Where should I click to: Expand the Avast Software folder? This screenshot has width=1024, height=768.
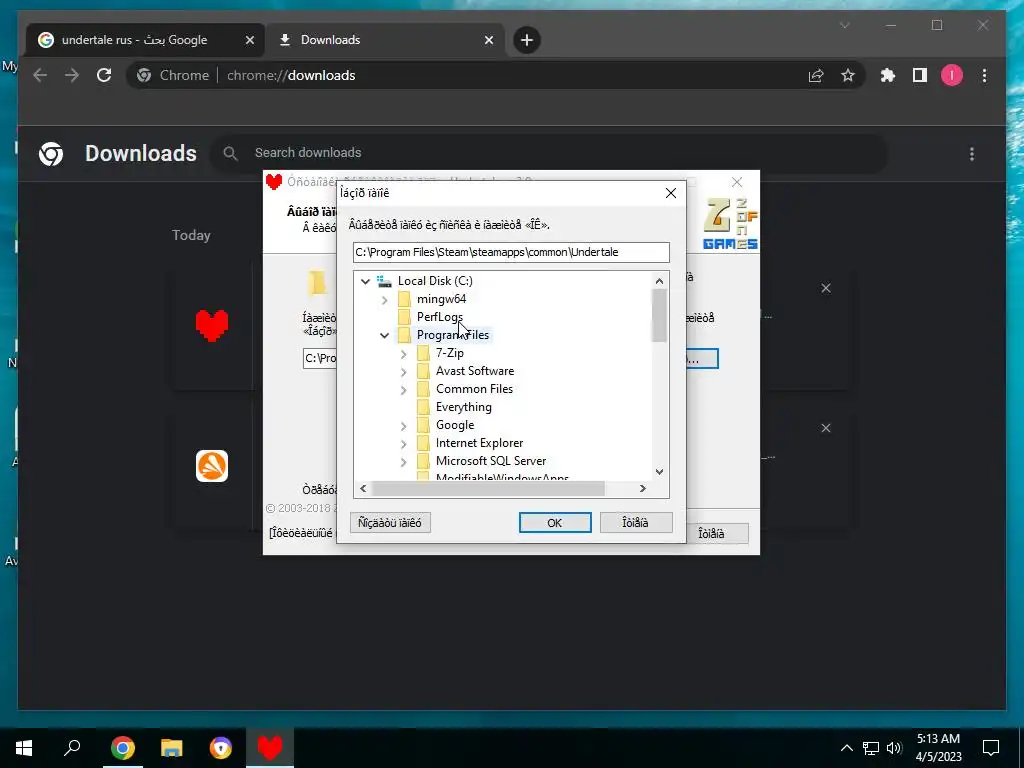click(x=403, y=372)
